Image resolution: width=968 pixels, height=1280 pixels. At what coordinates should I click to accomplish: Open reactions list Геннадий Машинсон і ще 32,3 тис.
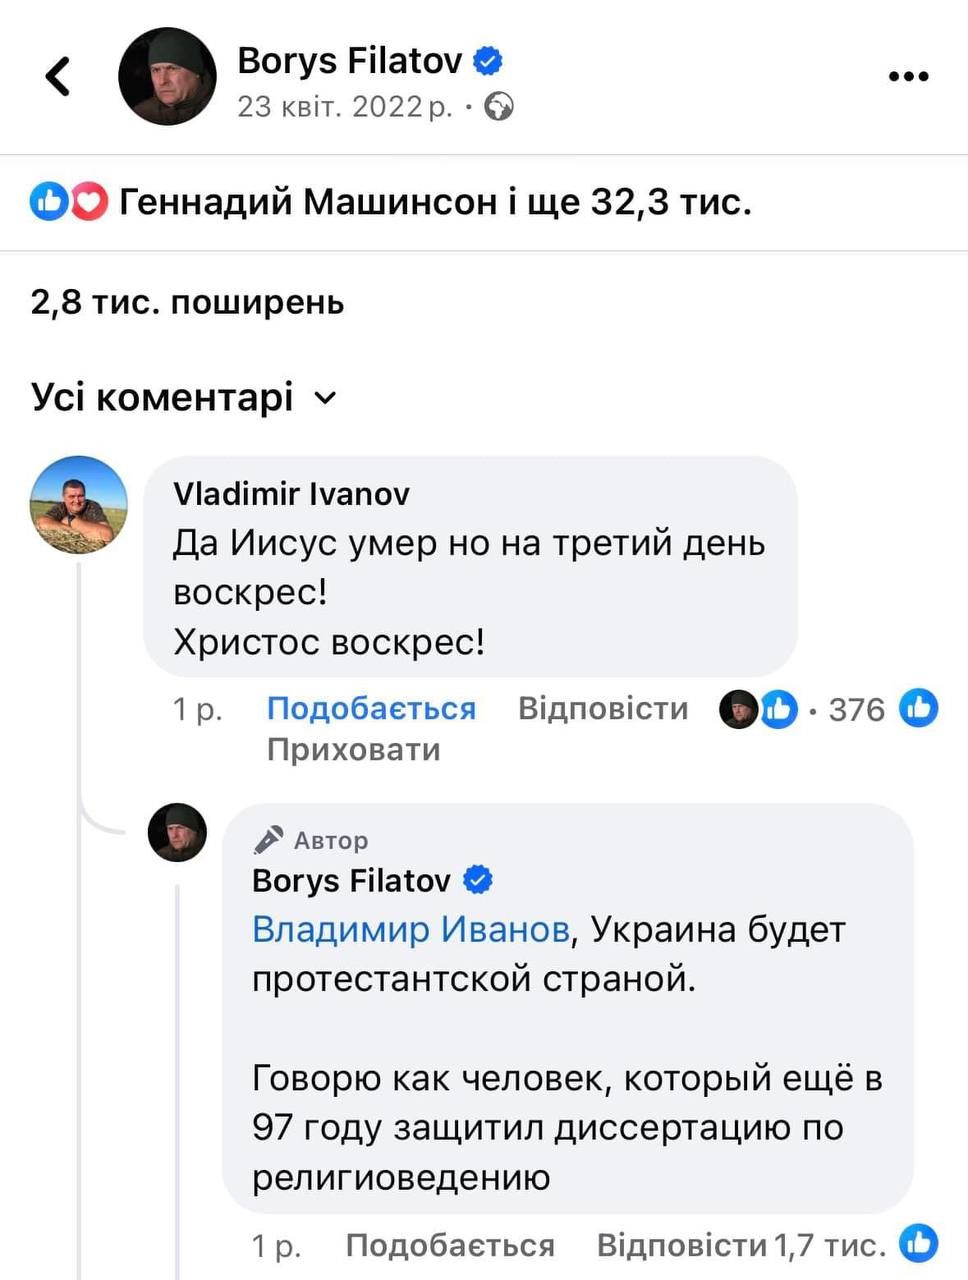[x=434, y=203]
